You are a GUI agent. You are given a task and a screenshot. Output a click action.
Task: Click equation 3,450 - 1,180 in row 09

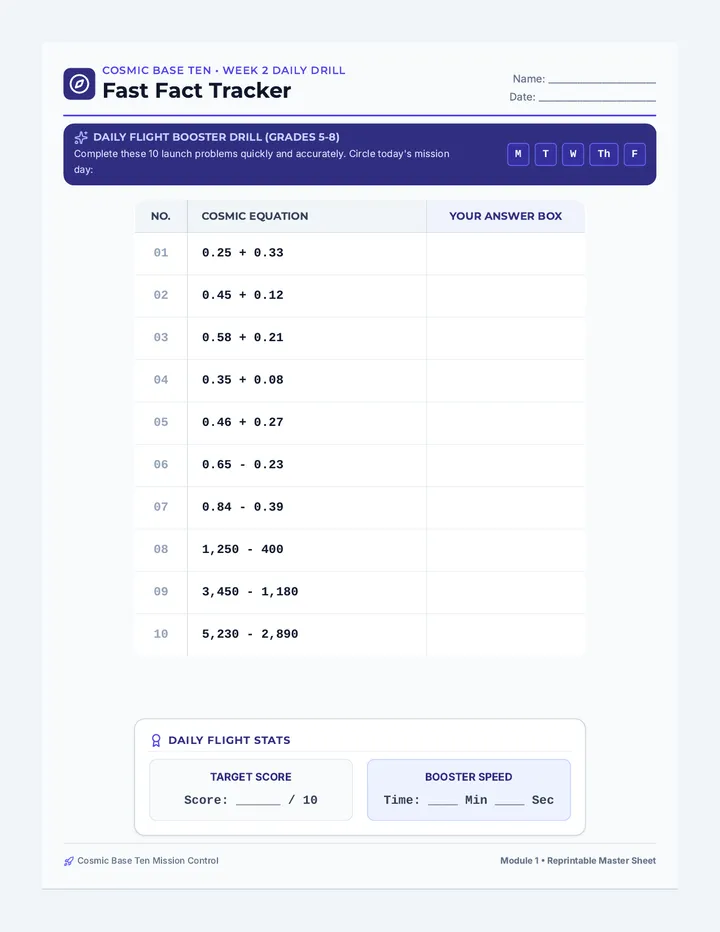click(250, 592)
